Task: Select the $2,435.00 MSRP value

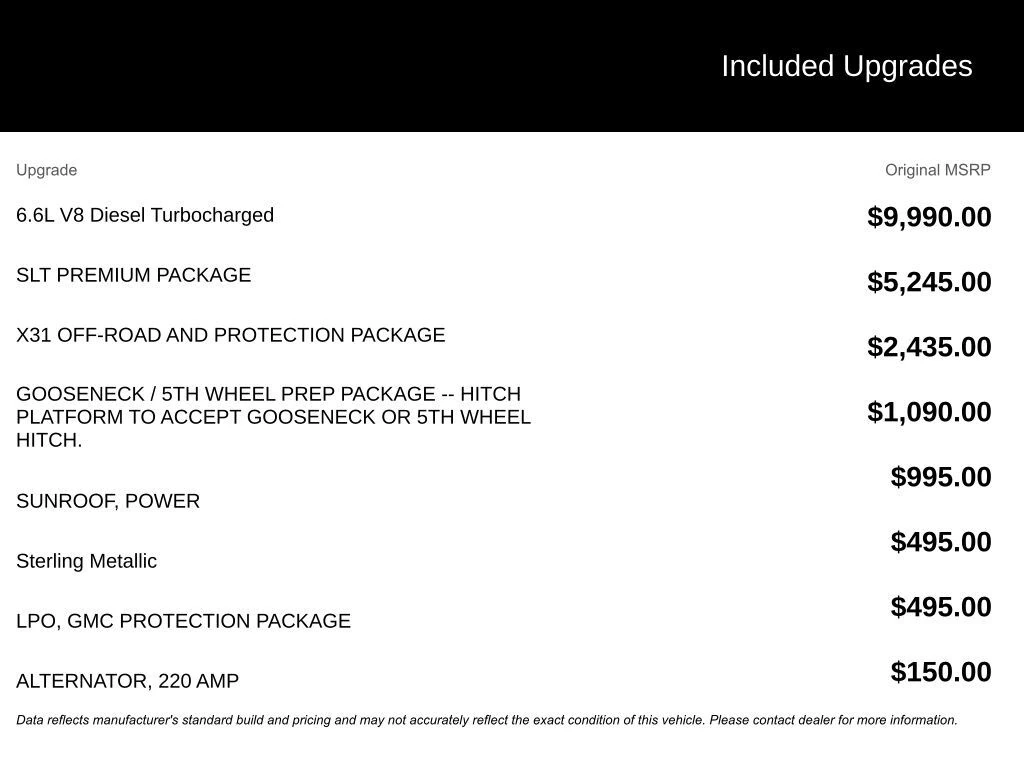Action: [929, 347]
